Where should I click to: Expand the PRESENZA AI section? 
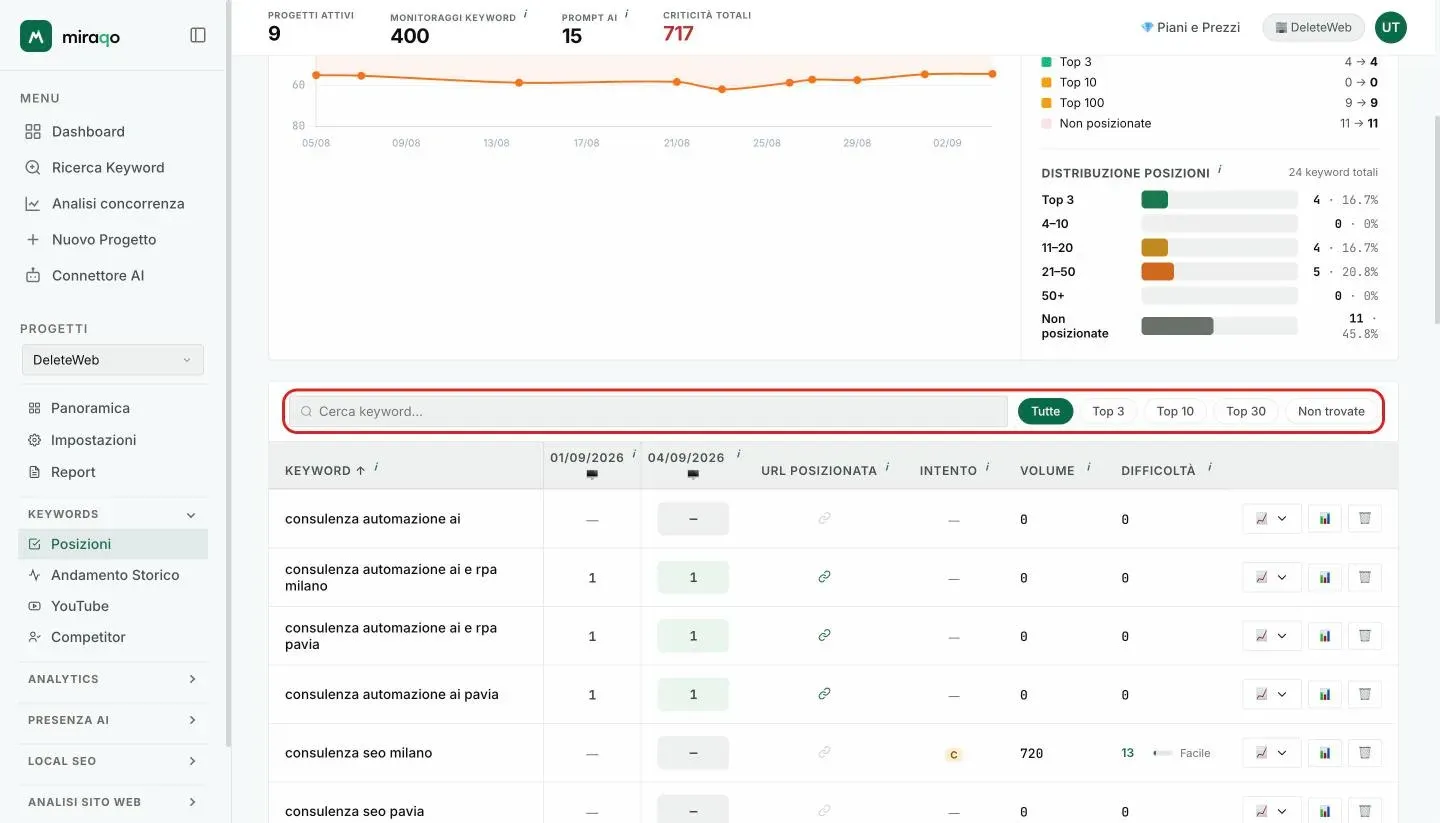(112, 720)
